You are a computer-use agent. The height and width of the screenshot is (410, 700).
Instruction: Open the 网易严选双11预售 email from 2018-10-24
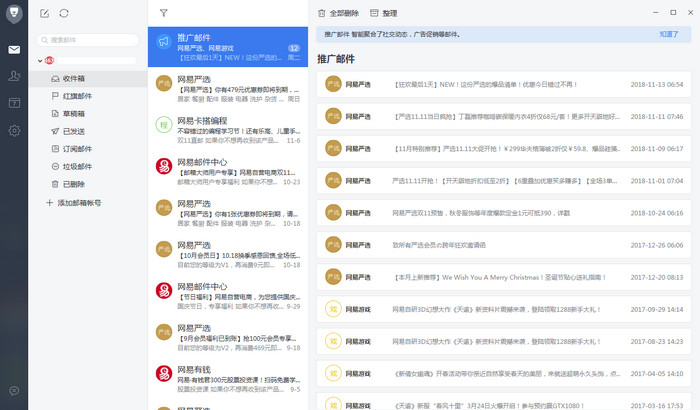click(x=504, y=213)
